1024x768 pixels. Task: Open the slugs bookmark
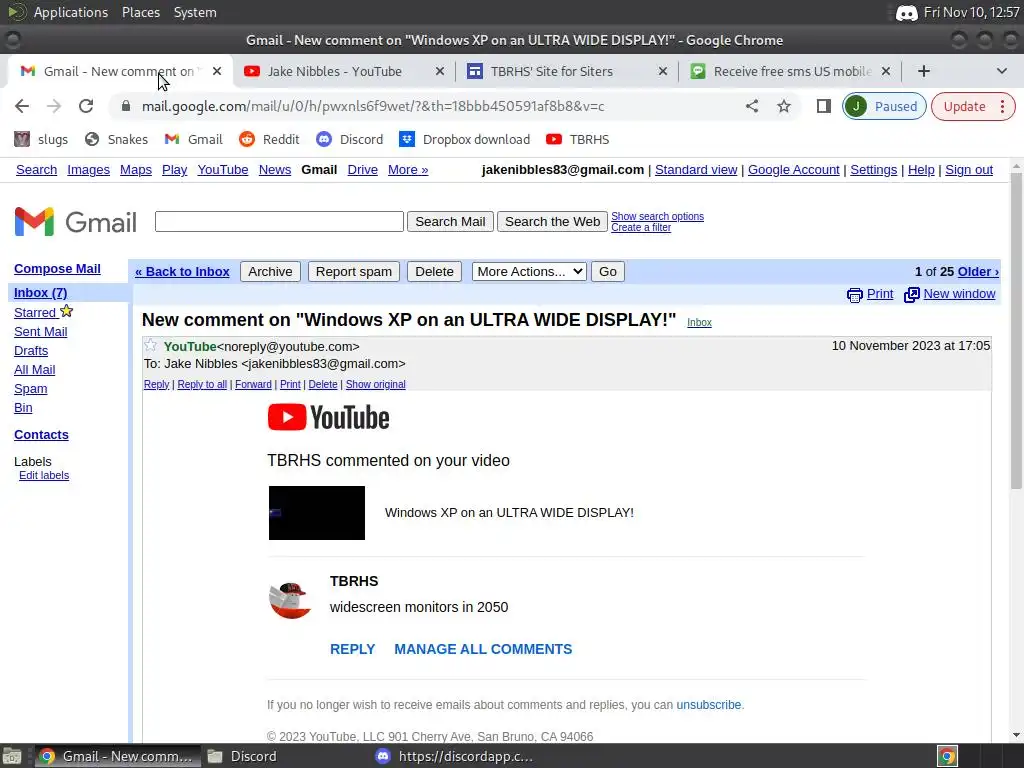point(41,139)
